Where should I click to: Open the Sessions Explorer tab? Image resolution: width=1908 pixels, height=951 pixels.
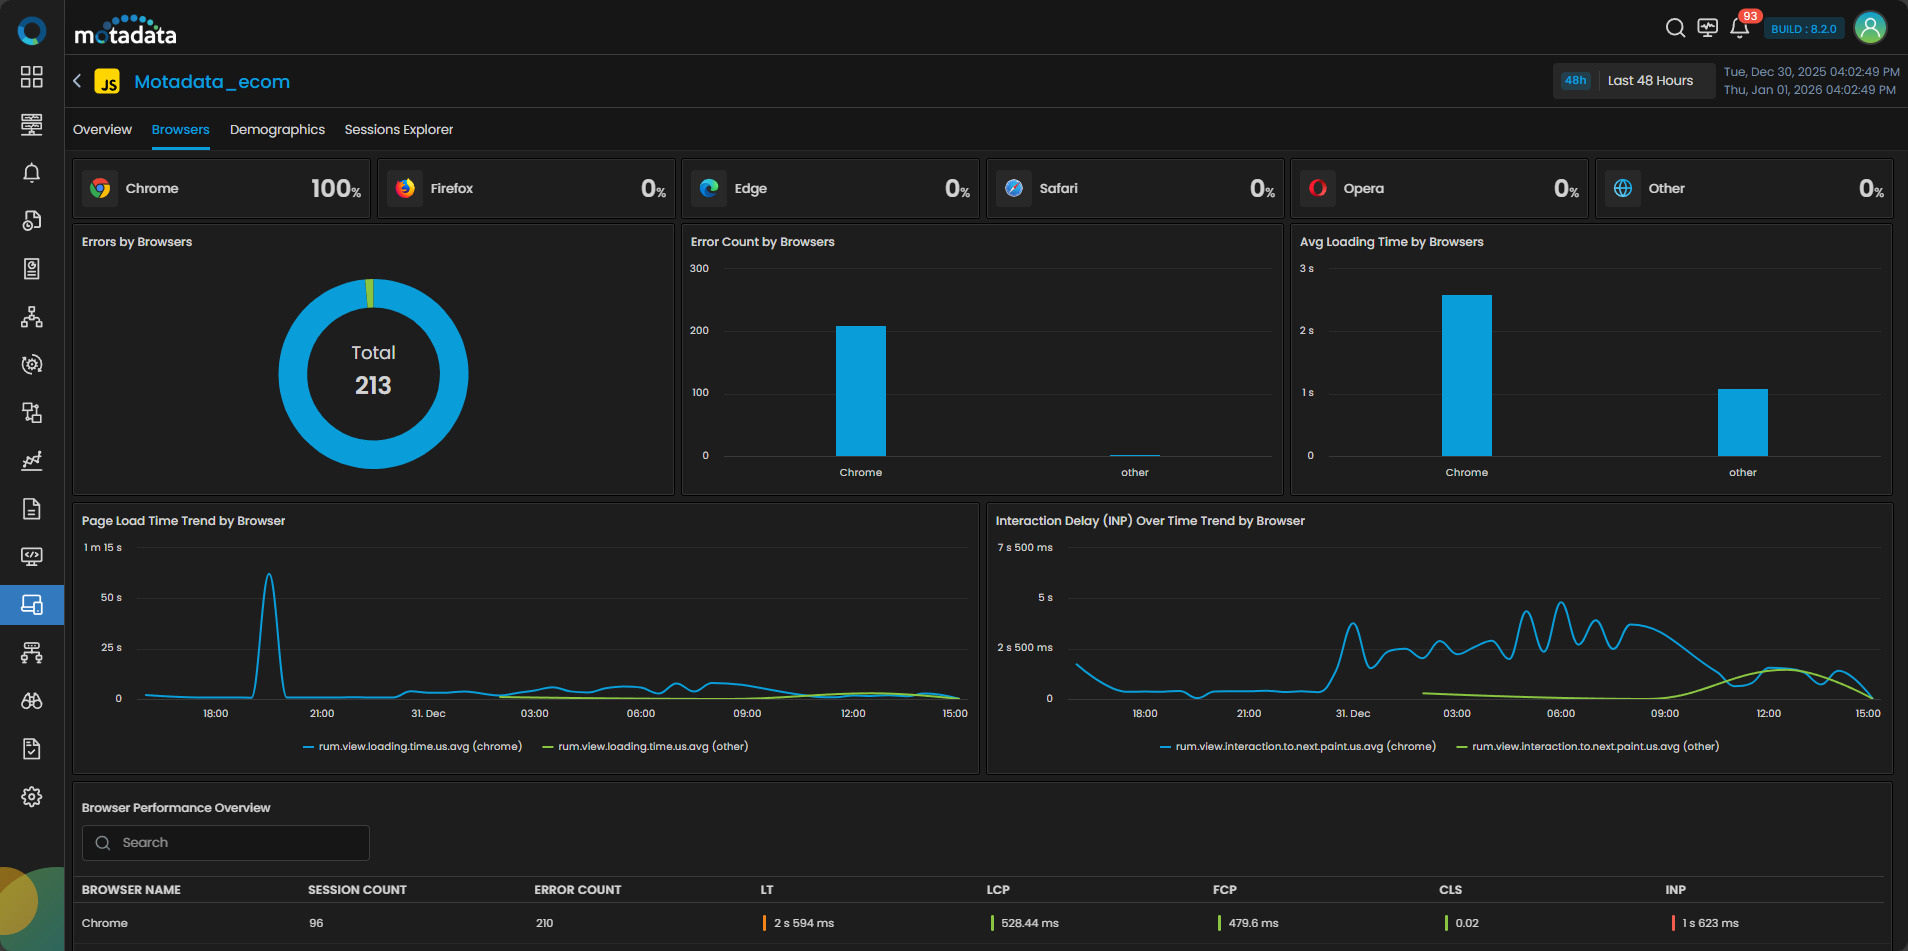tap(398, 130)
